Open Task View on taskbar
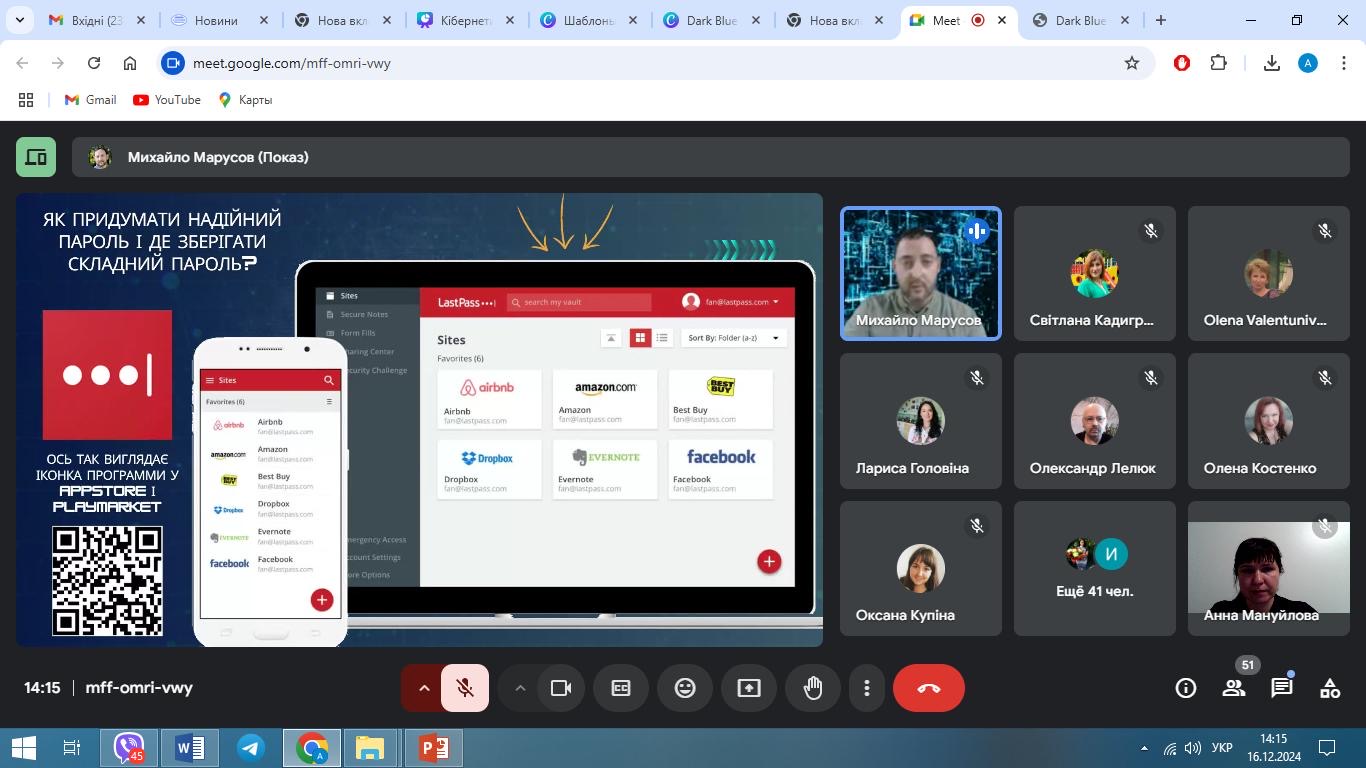 coord(72,748)
